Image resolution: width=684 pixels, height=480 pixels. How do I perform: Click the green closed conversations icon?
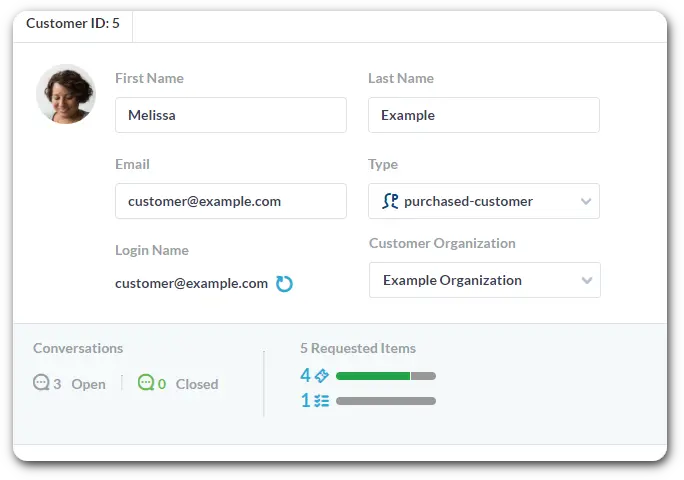pos(146,383)
